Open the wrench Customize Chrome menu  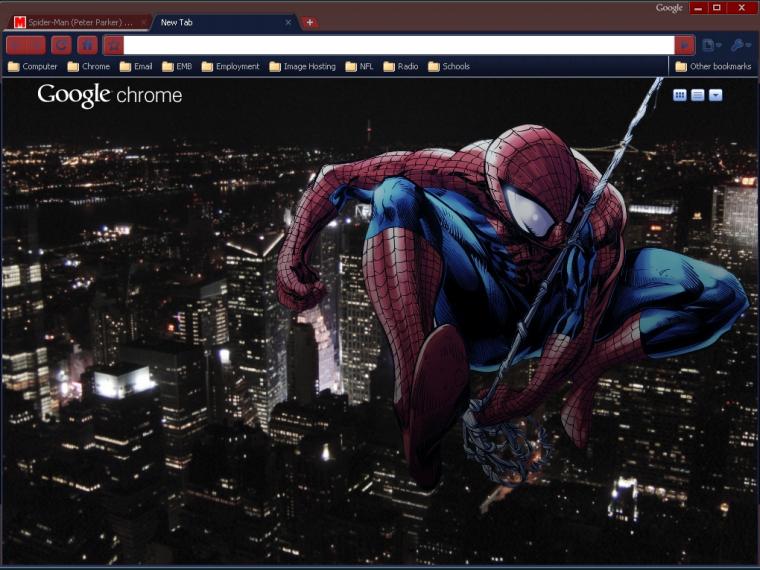[x=741, y=46]
